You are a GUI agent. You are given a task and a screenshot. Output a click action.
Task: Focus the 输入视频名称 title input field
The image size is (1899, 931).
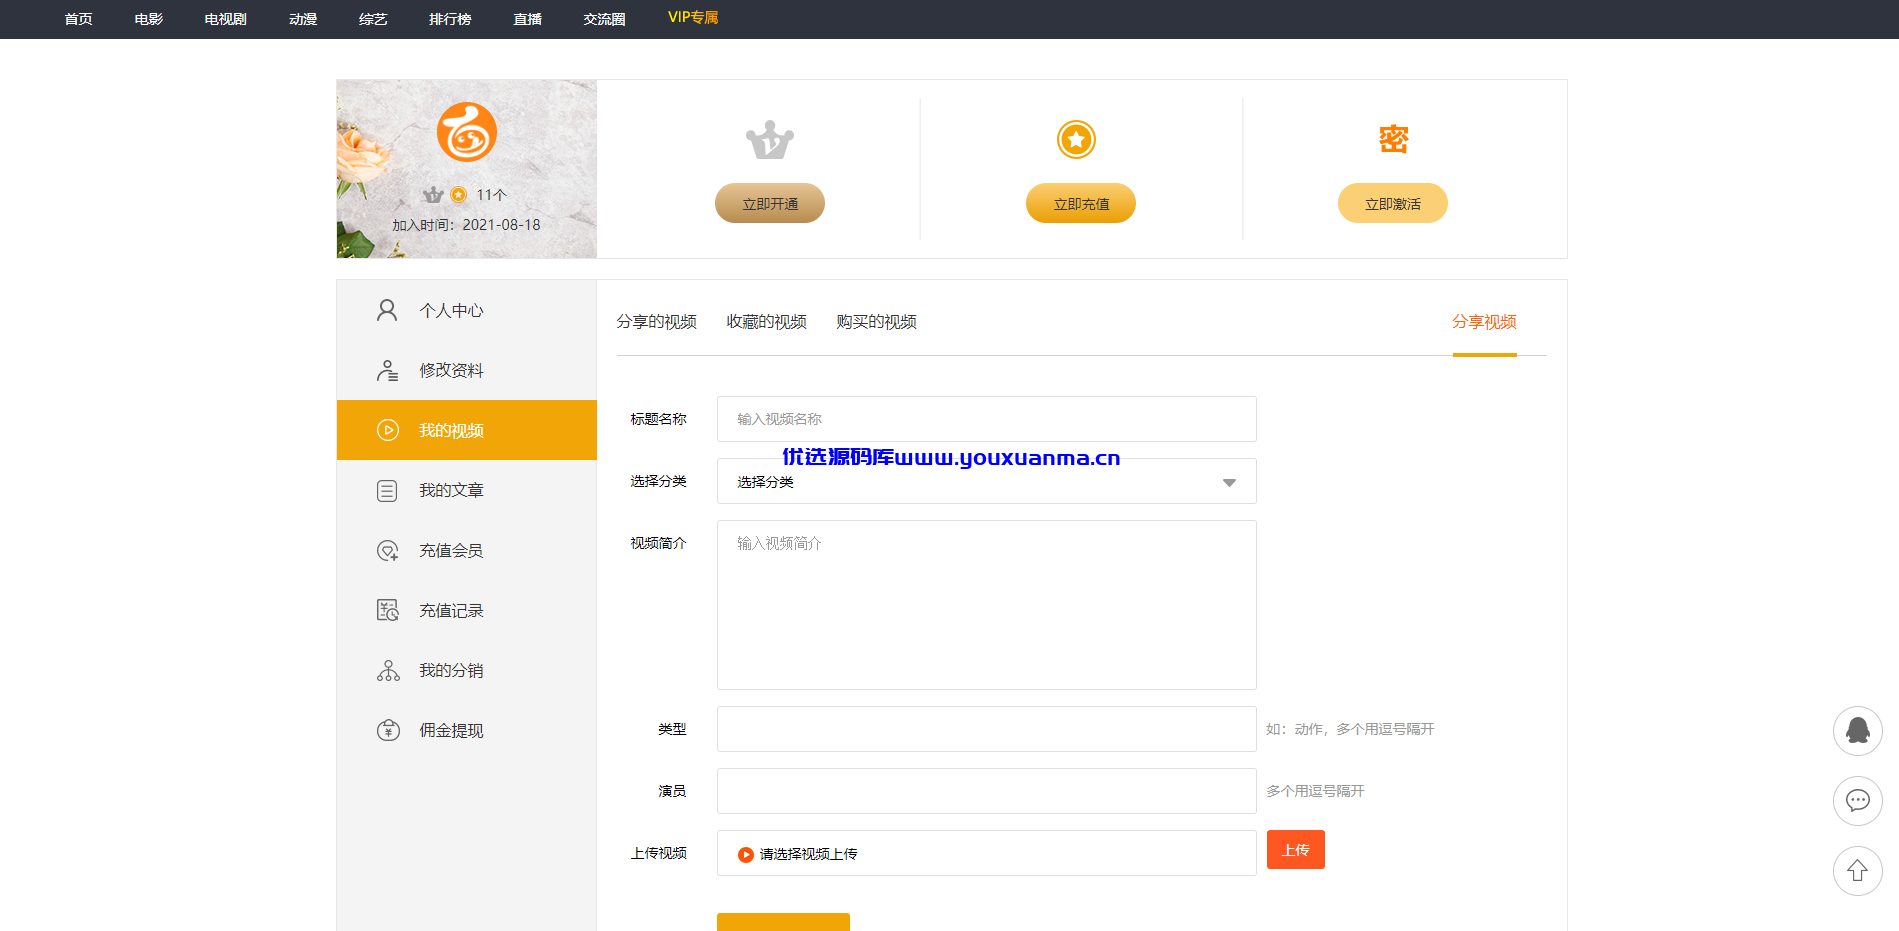click(x=986, y=419)
